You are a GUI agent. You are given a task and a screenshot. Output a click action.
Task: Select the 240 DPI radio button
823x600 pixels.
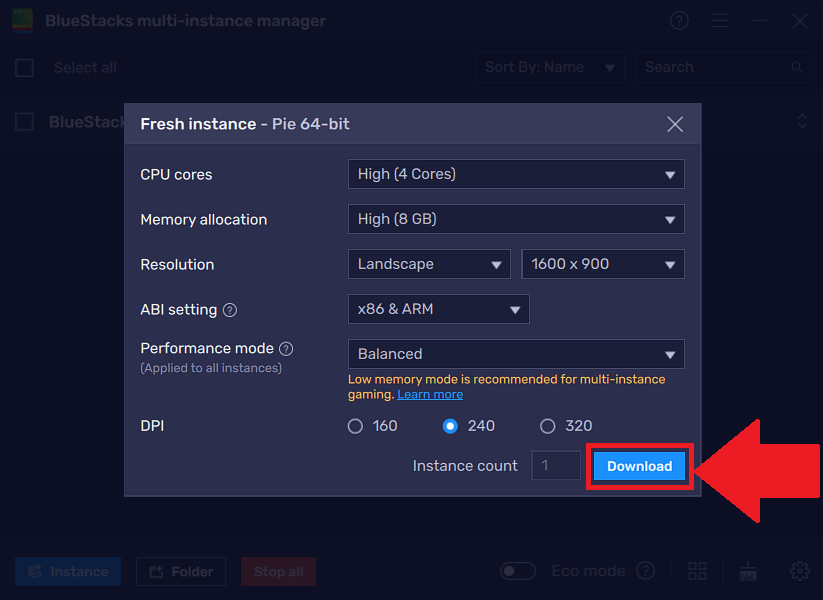450,426
